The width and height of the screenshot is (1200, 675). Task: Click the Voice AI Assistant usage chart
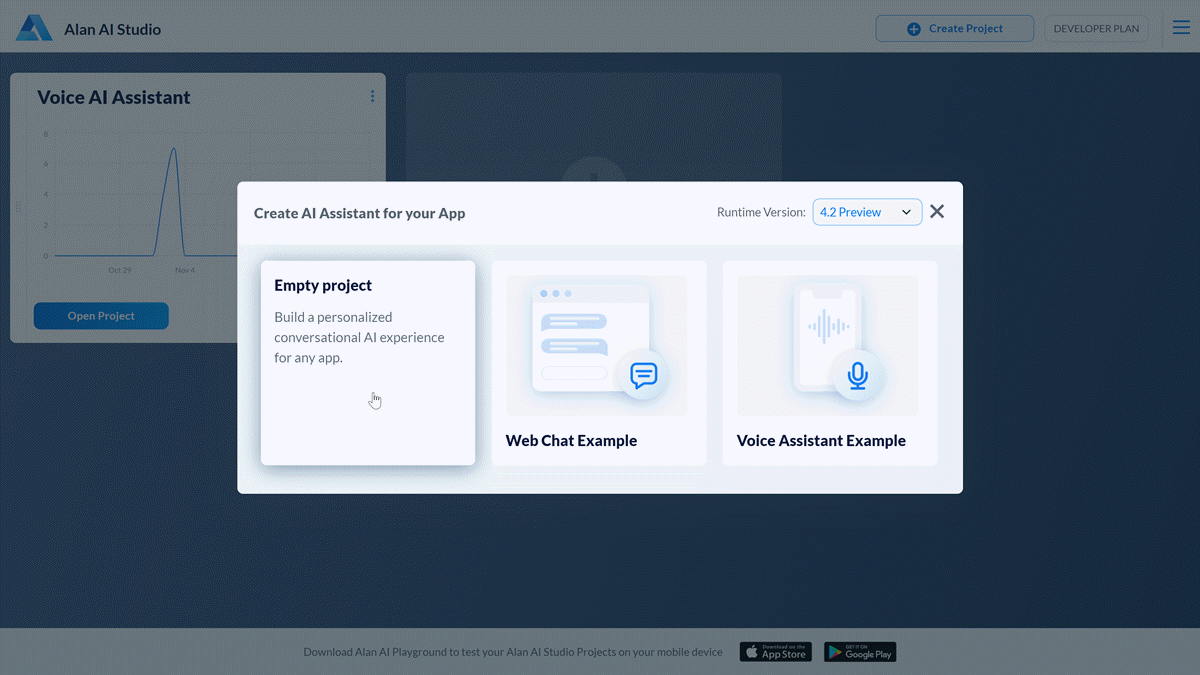coord(200,200)
